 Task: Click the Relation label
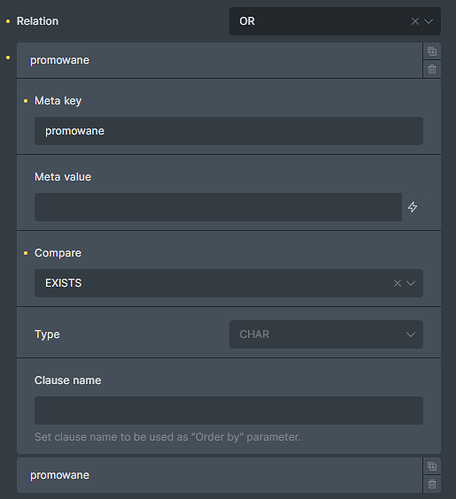[x=38, y=21]
